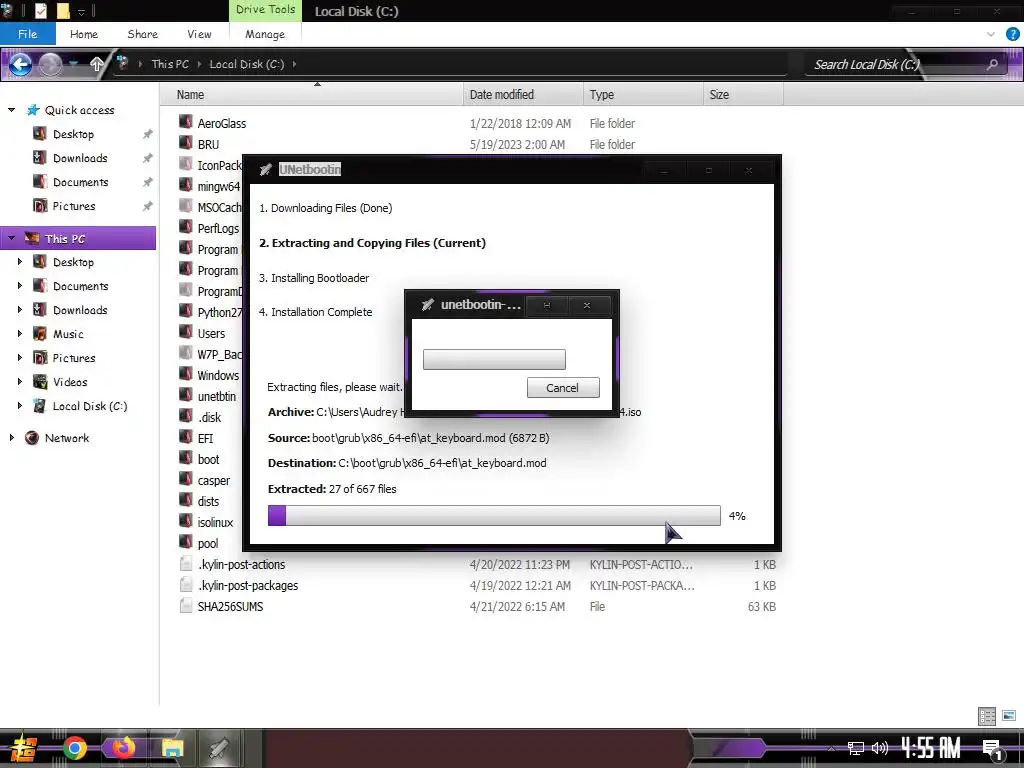The image size is (1024, 768).
Task: Go back with the Back arrow
Action: click(x=20, y=64)
